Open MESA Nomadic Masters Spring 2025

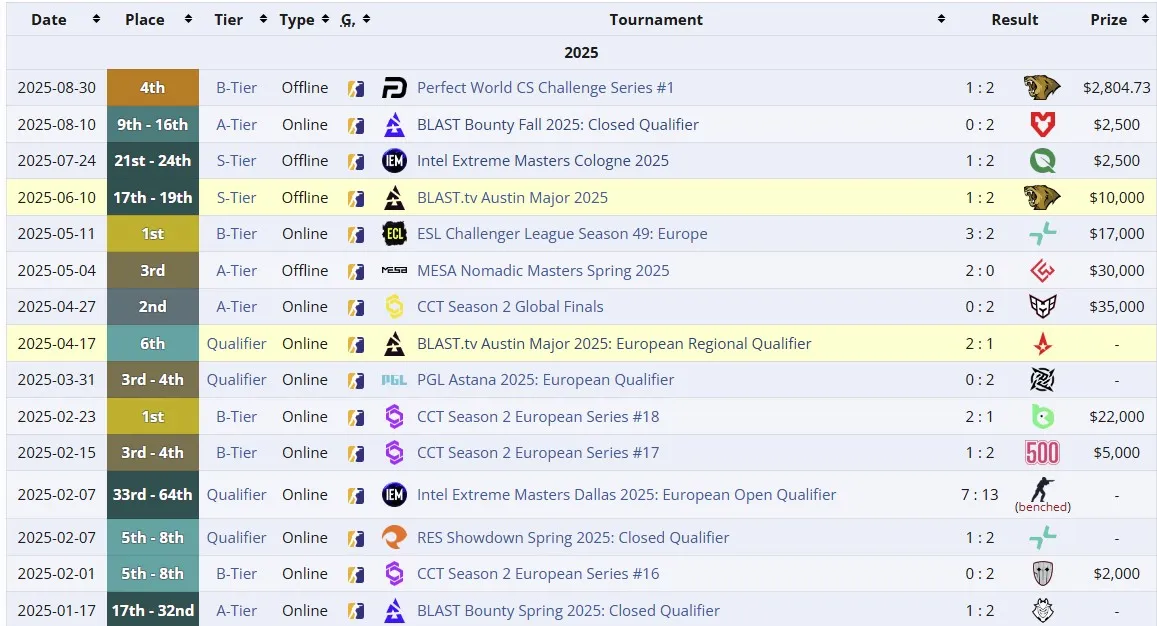pyautogui.click(x=543, y=271)
